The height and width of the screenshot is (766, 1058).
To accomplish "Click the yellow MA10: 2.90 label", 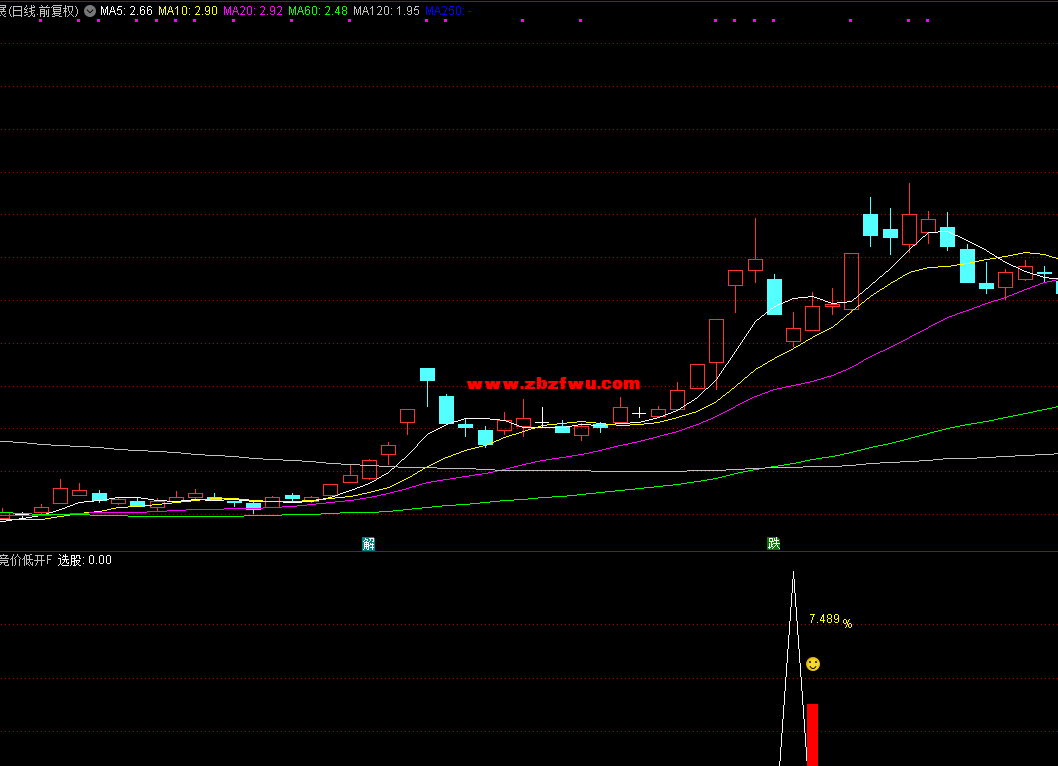I will click(188, 11).
